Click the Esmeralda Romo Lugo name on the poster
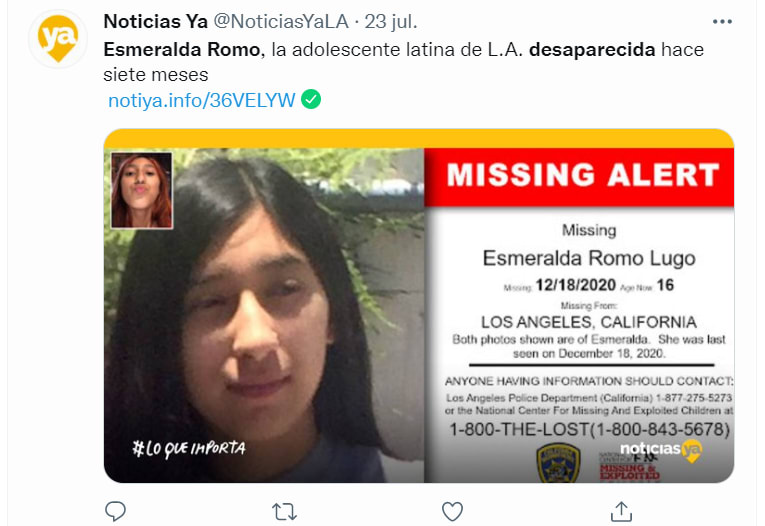Viewport: 765px width, 526px height. [x=589, y=258]
